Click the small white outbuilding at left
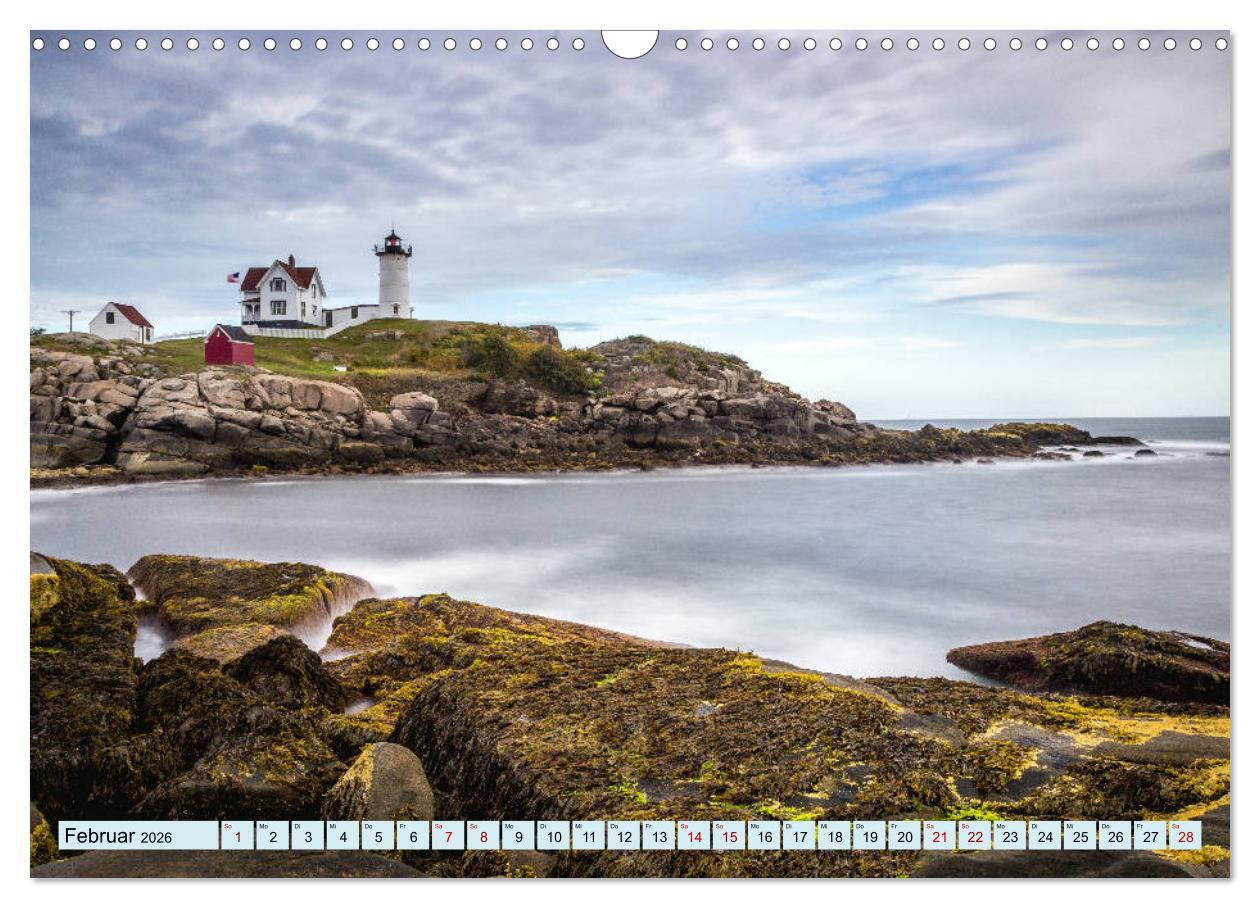 click(x=121, y=323)
